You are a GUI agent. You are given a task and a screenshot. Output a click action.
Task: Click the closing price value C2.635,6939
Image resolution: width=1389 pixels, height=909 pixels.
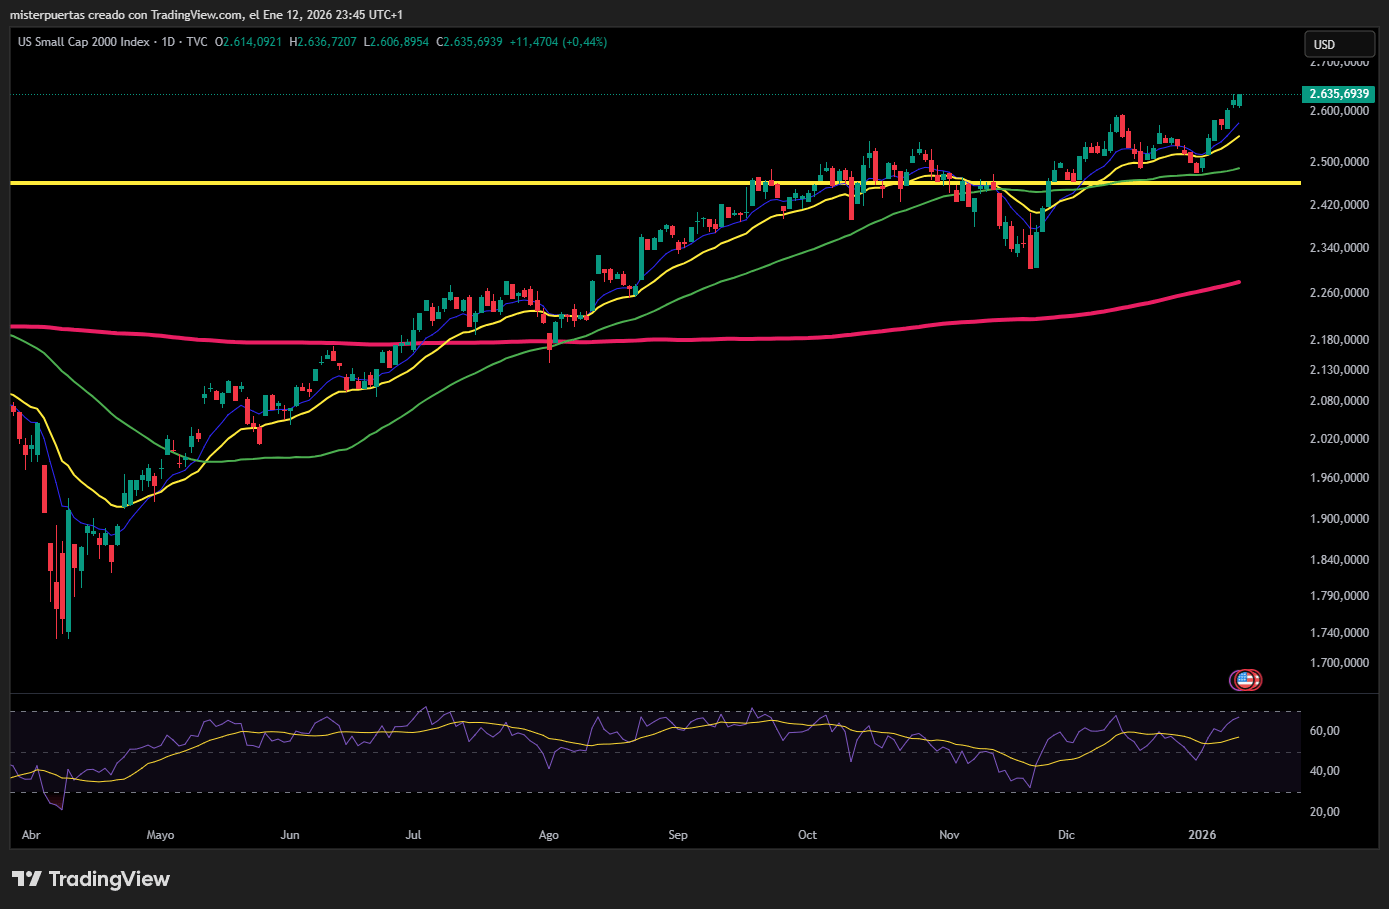point(469,42)
